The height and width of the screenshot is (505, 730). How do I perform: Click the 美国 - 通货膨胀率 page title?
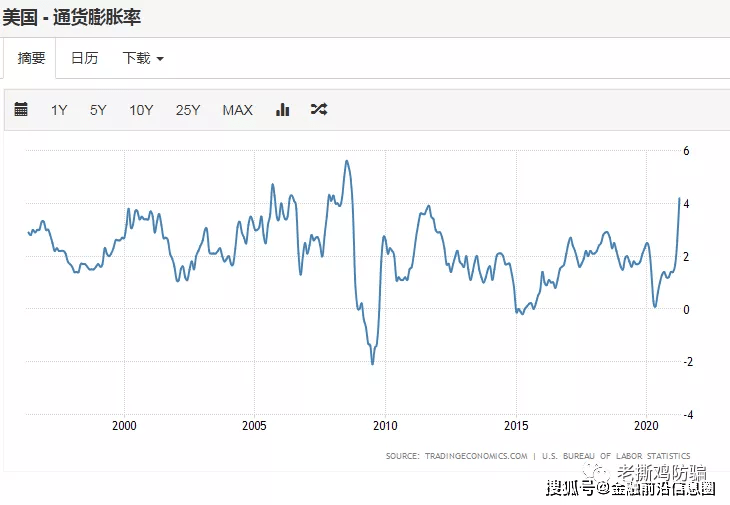(71, 17)
